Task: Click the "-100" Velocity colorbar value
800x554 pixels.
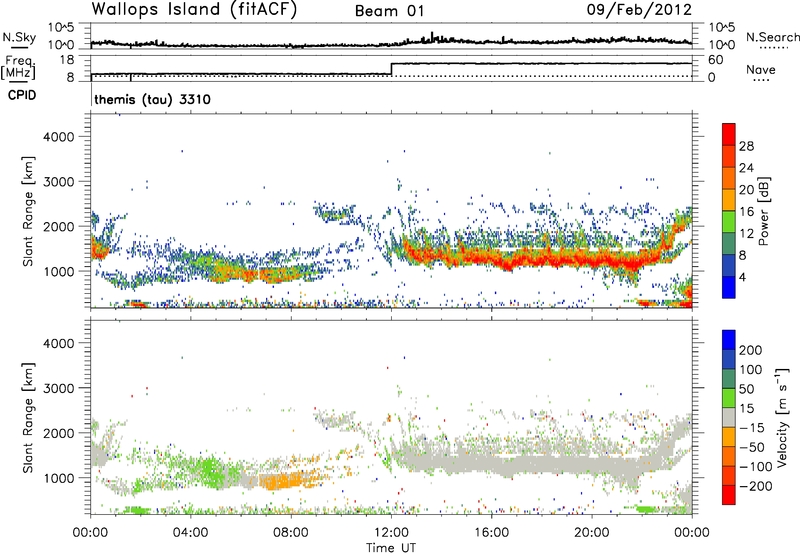Action: point(756,467)
